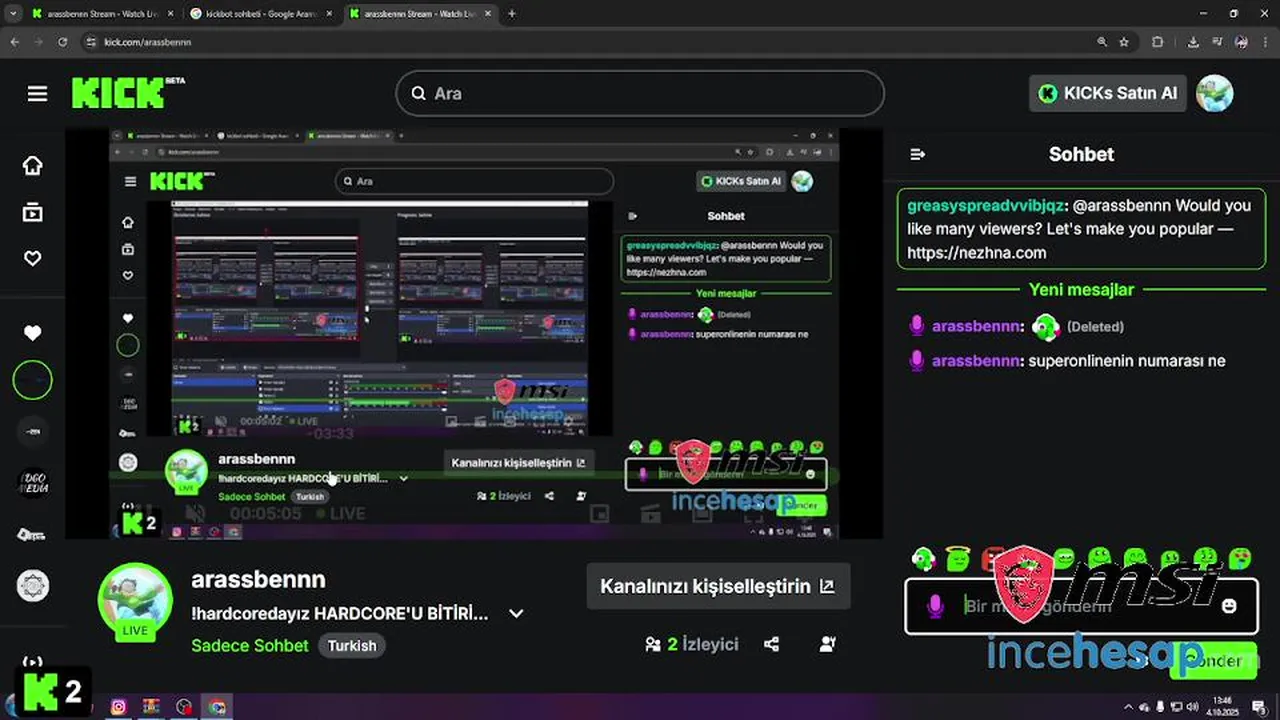Image resolution: width=1280 pixels, height=720 pixels.
Task: Click the stream video player
Action: point(474,333)
